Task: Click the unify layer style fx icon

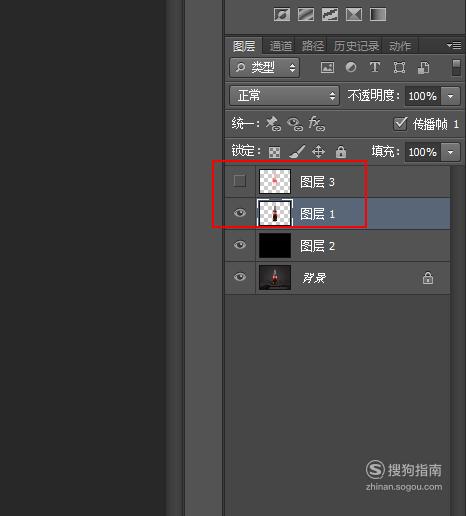Action: pyautogui.click(x=316, y=124)
